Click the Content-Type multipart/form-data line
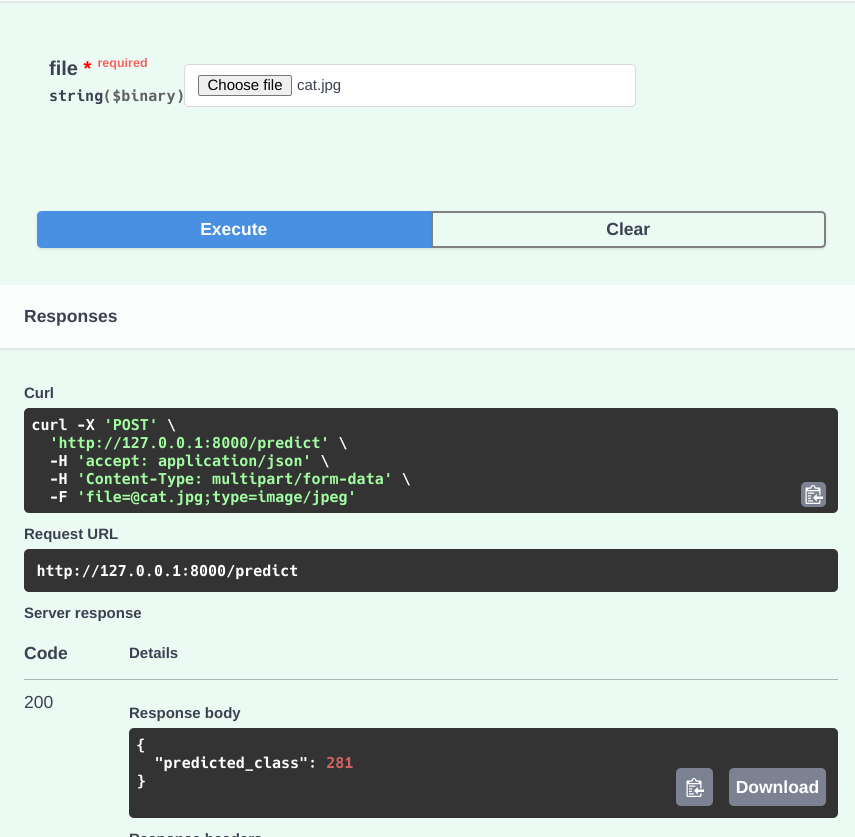 point(230,479)
